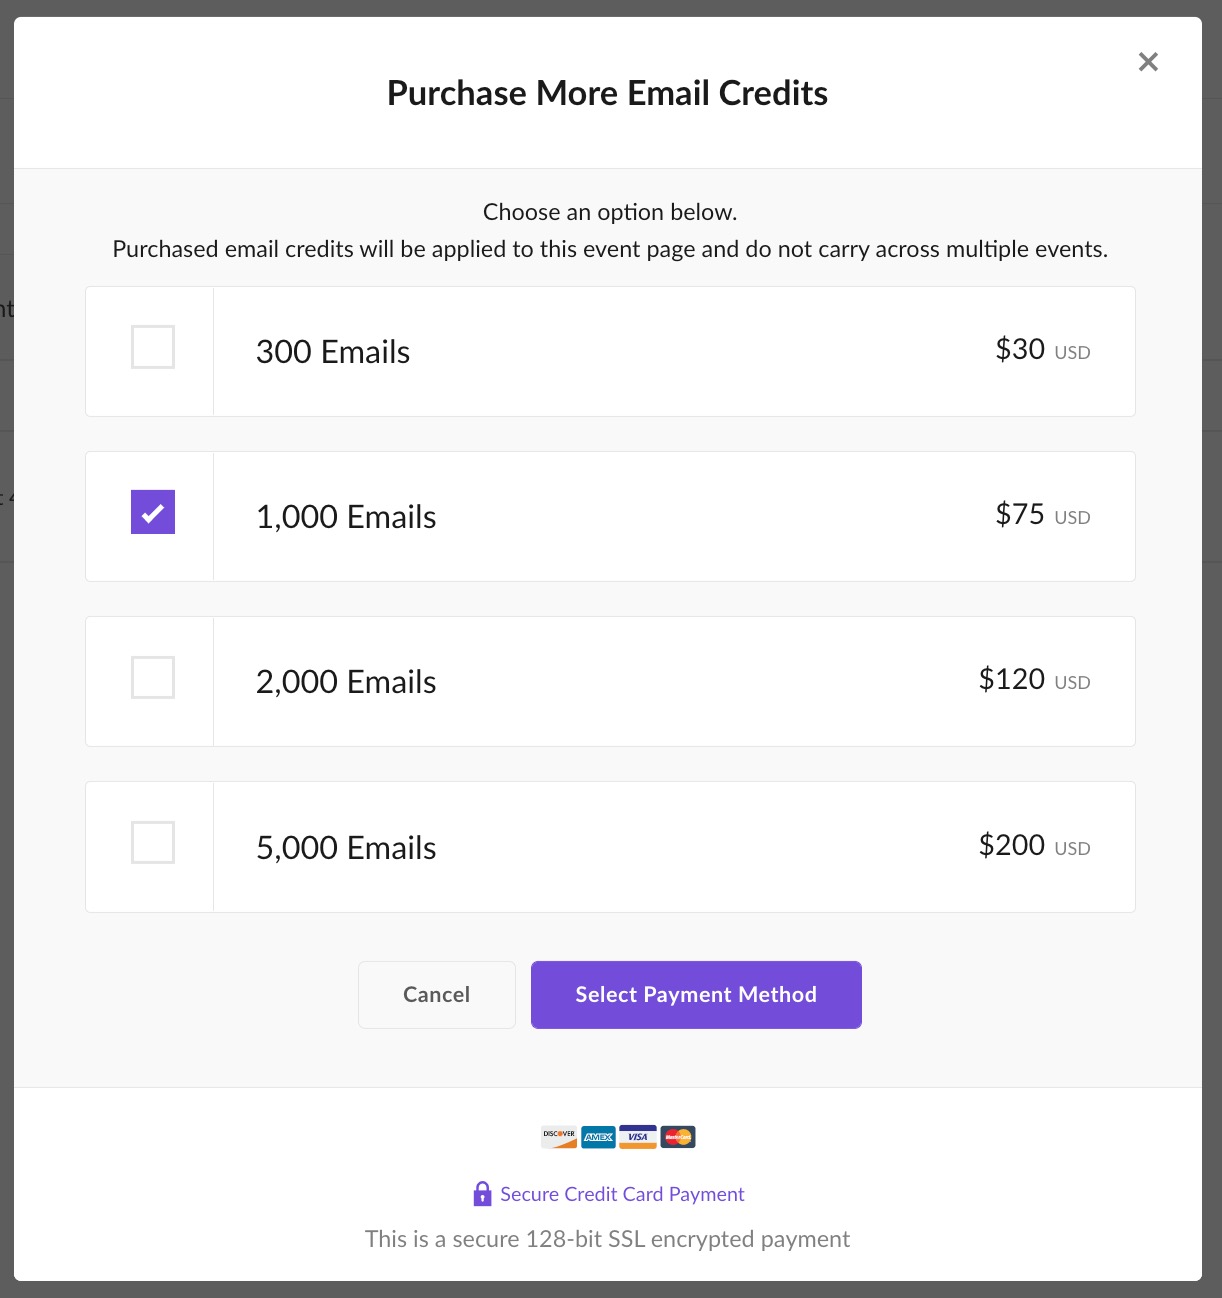
Task: Click the 5,000 Emails label text
Action: [x=346, y=848]
